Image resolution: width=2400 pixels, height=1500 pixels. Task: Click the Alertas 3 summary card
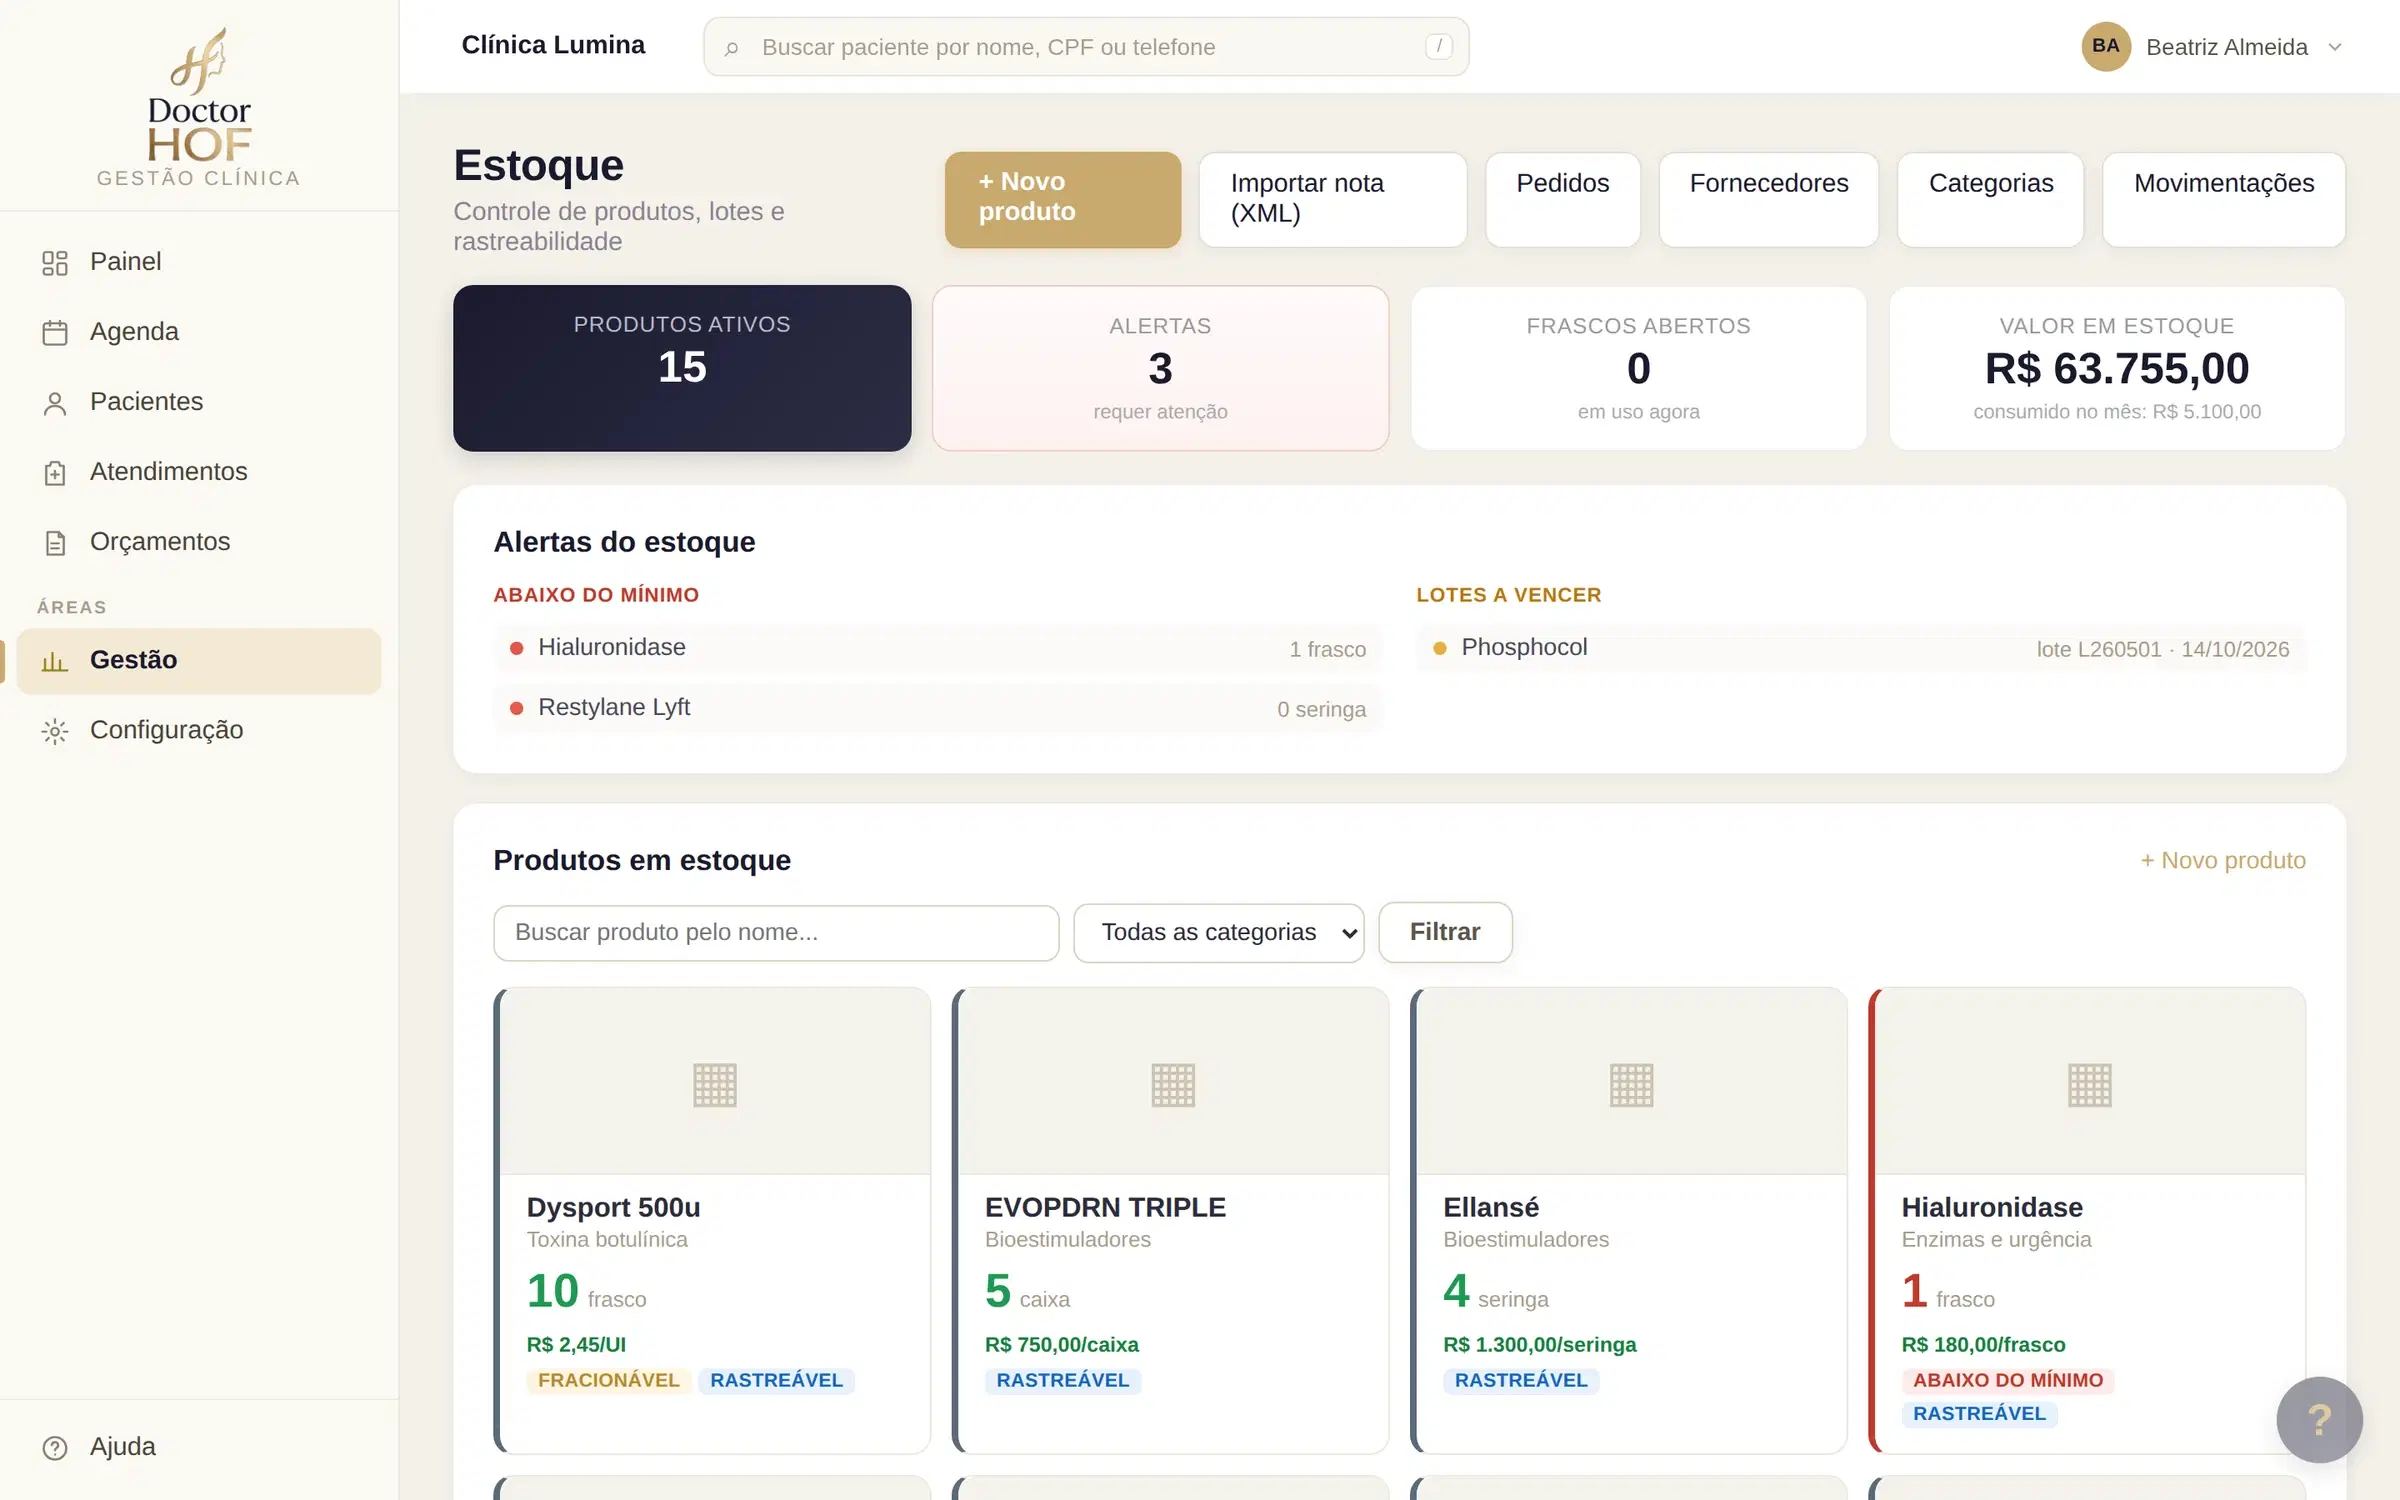pyautogui.click(x=1160, y=368)
